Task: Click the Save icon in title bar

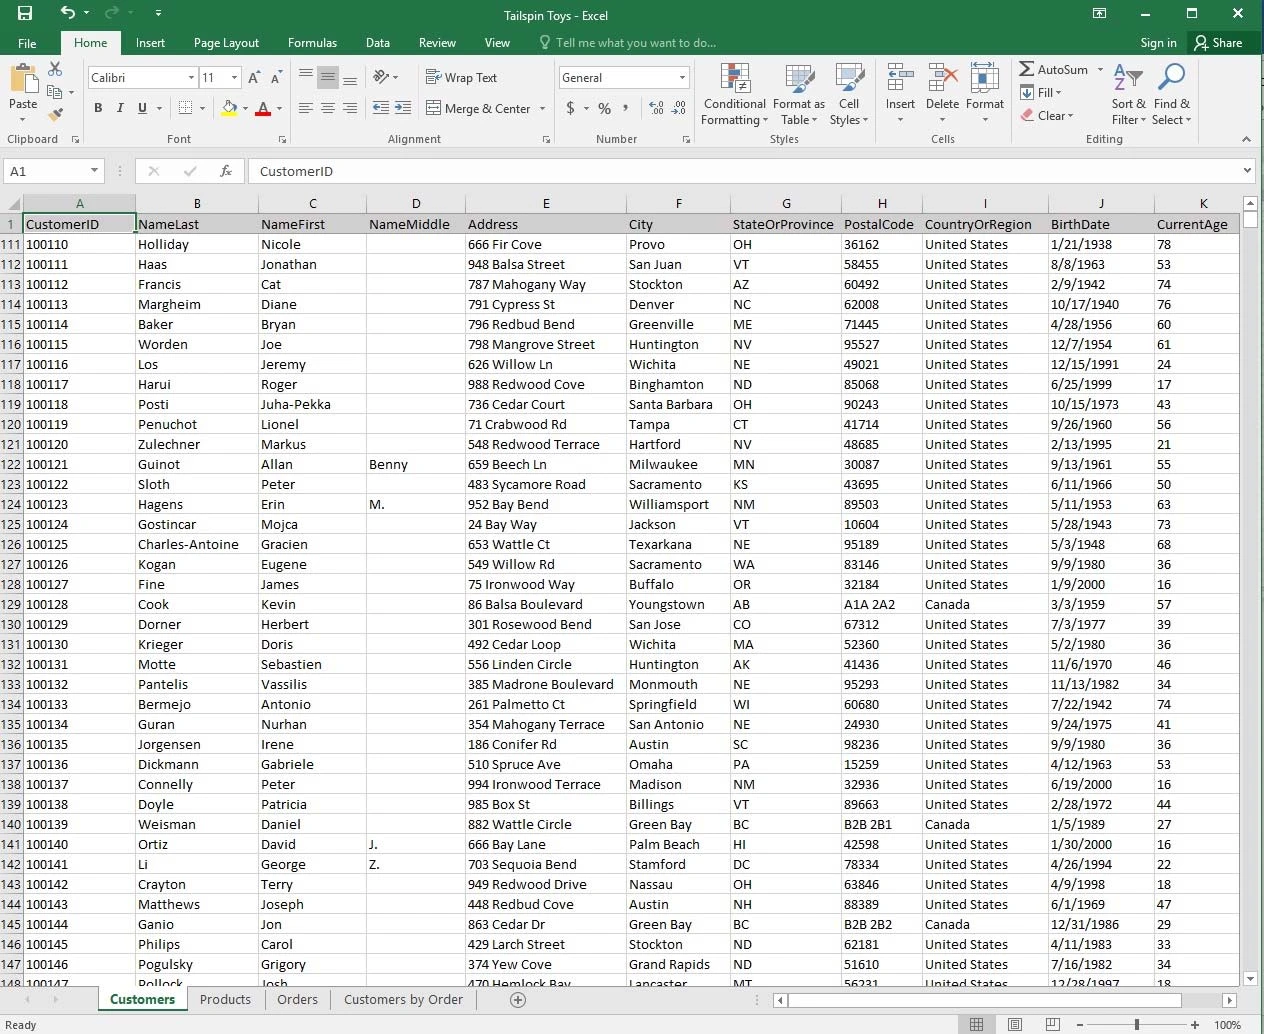Action: (x=25, y=14)
